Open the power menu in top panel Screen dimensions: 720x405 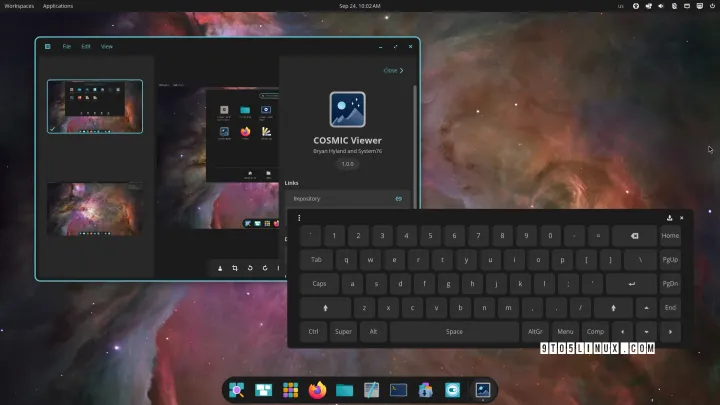point(712,6)
